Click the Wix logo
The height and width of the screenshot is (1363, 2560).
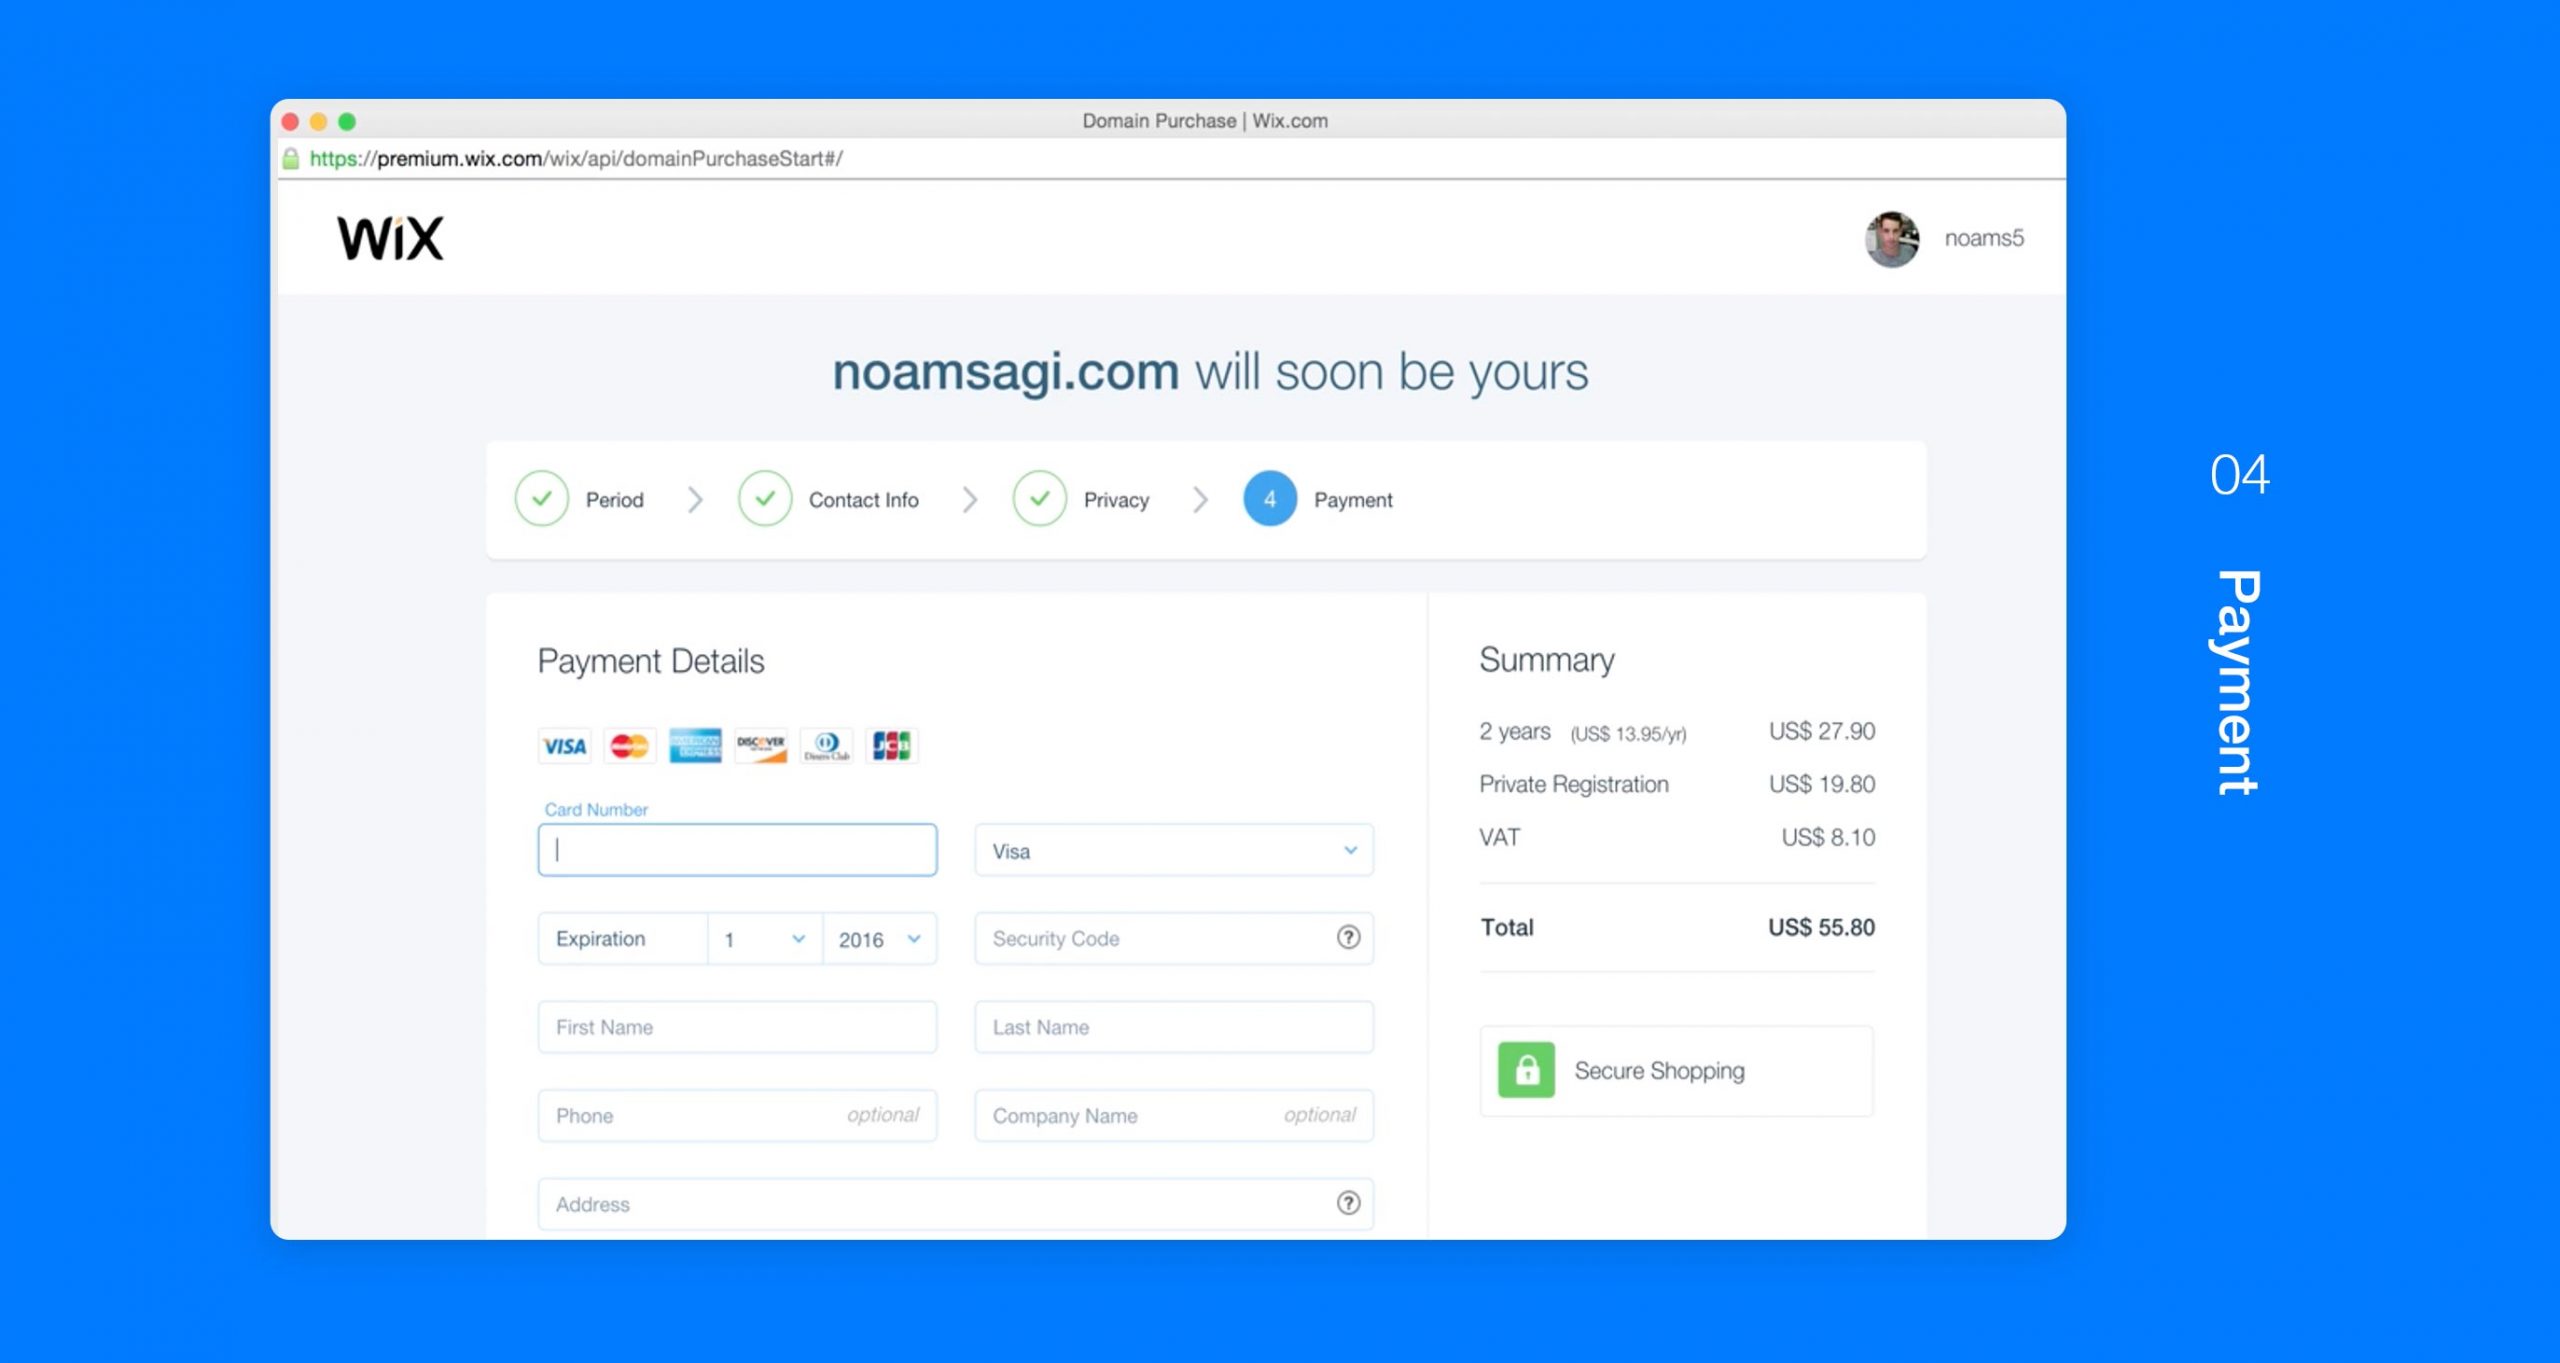[x=390, y=238]
